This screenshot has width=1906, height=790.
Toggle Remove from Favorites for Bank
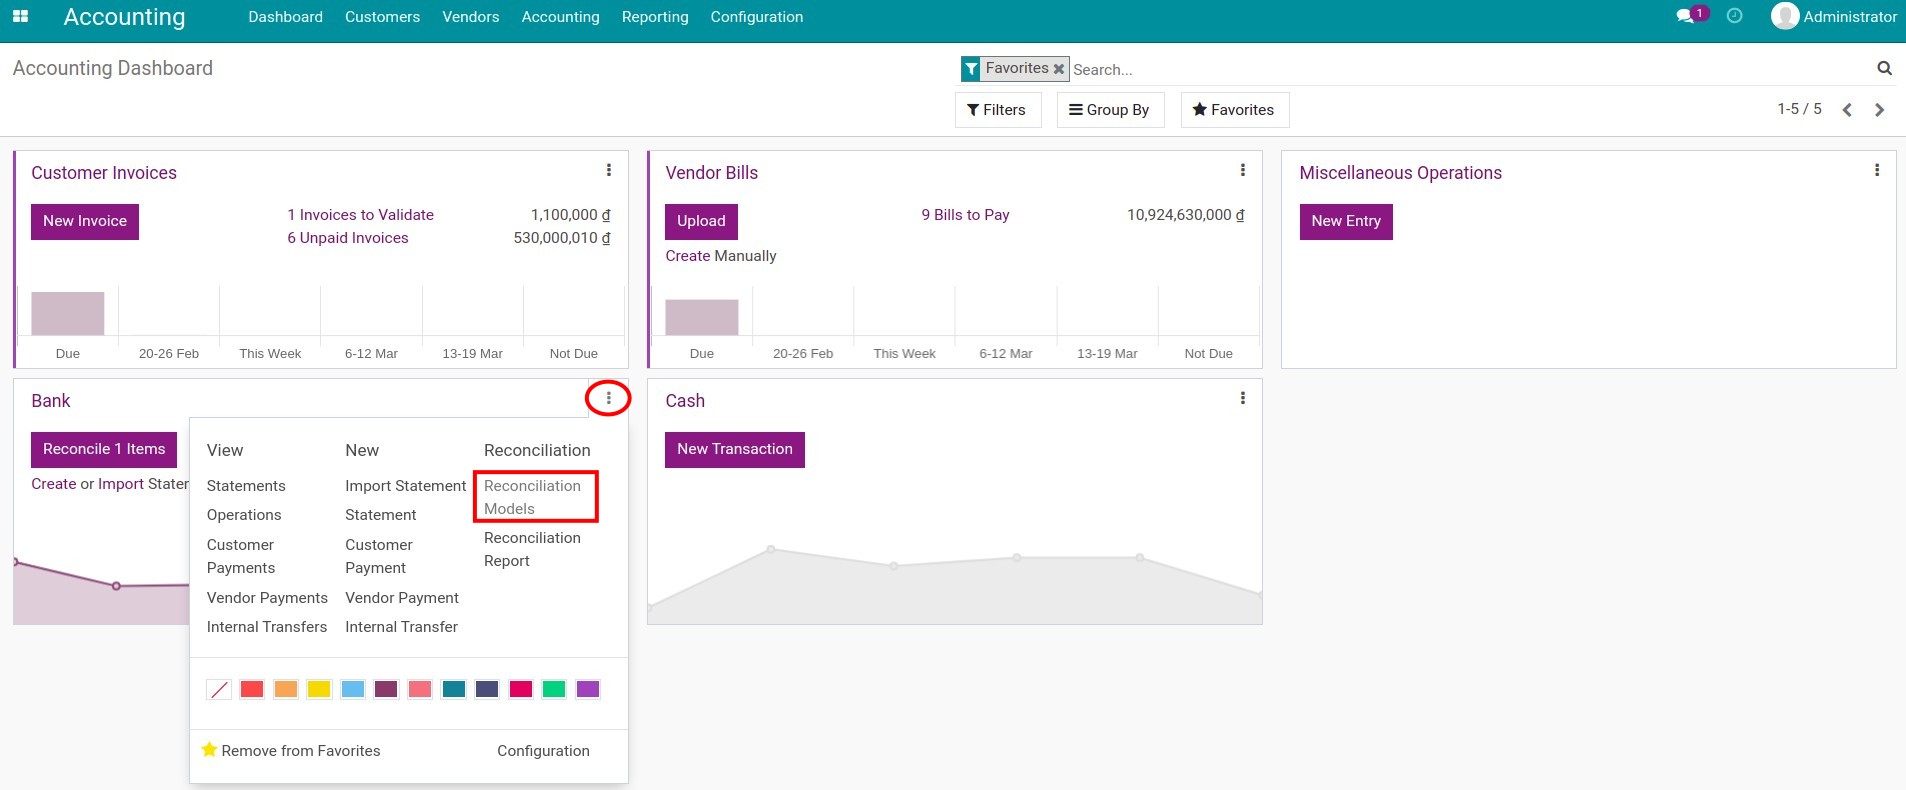tap(291, 751)
